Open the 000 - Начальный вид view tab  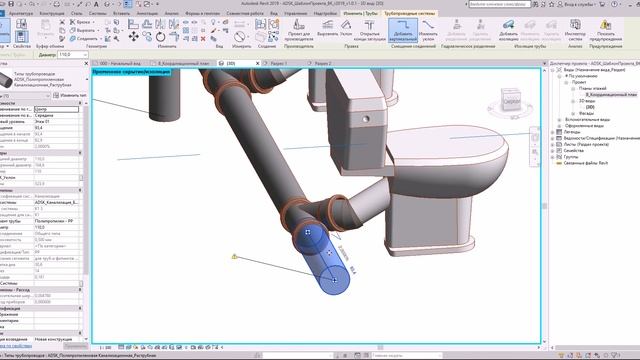[120, 63]
